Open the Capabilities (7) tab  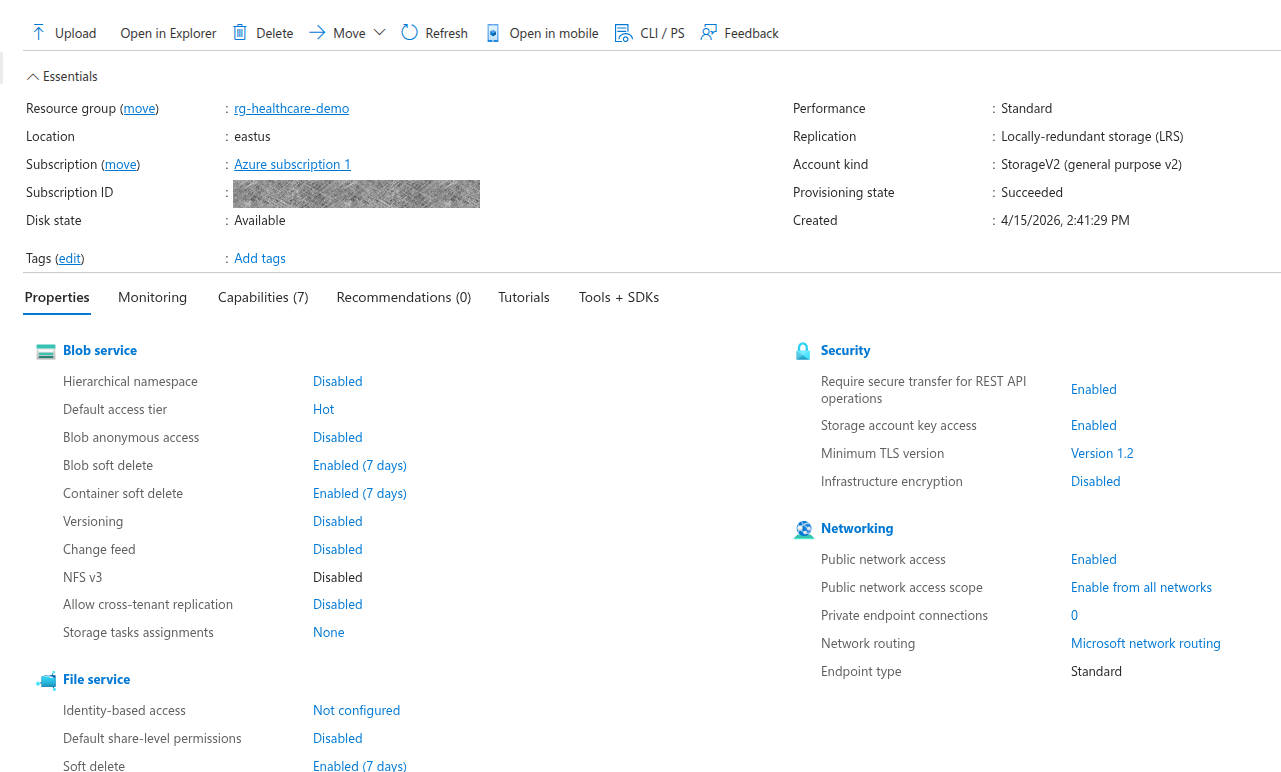tap(263, 297)
